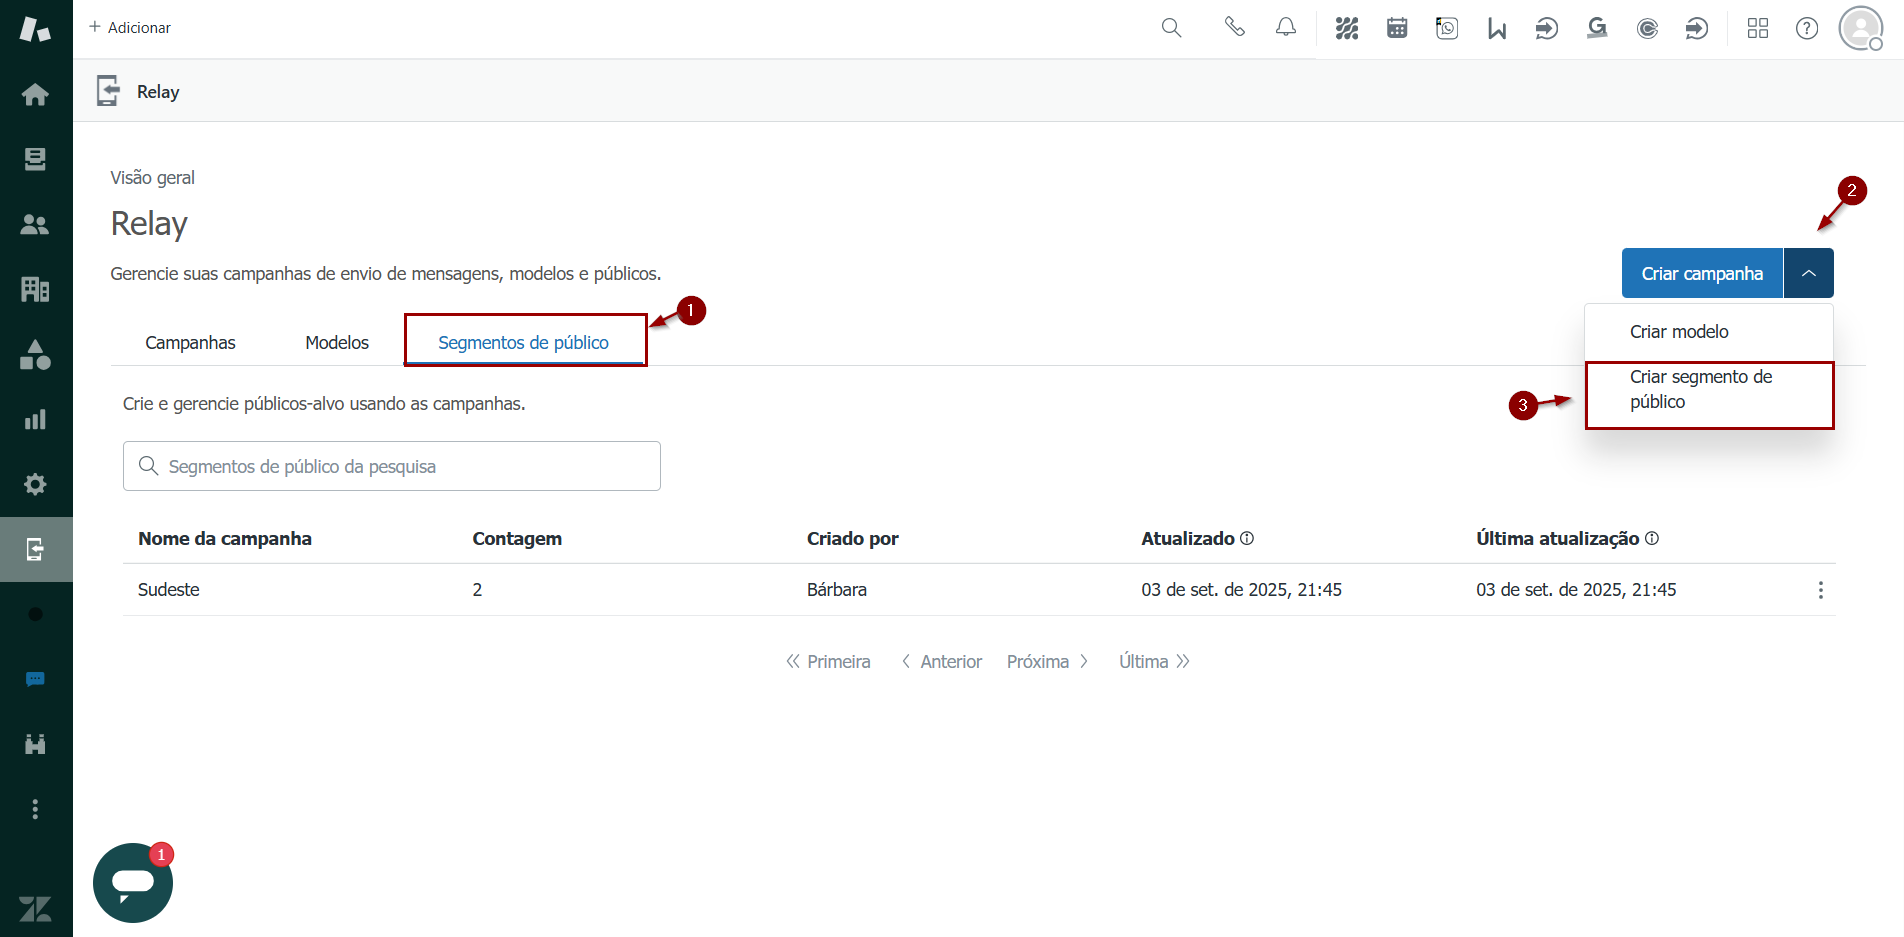This screenshot has height=937, width=1904.
Task: Click the Adicionar button
Action: (x=130, y=28)
